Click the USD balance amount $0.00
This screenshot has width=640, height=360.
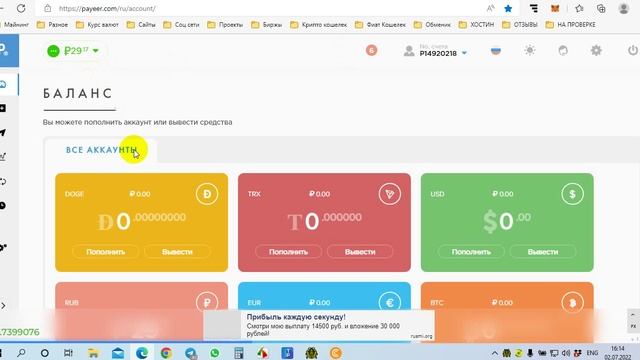pyautogui.click(x=507, y=221)
